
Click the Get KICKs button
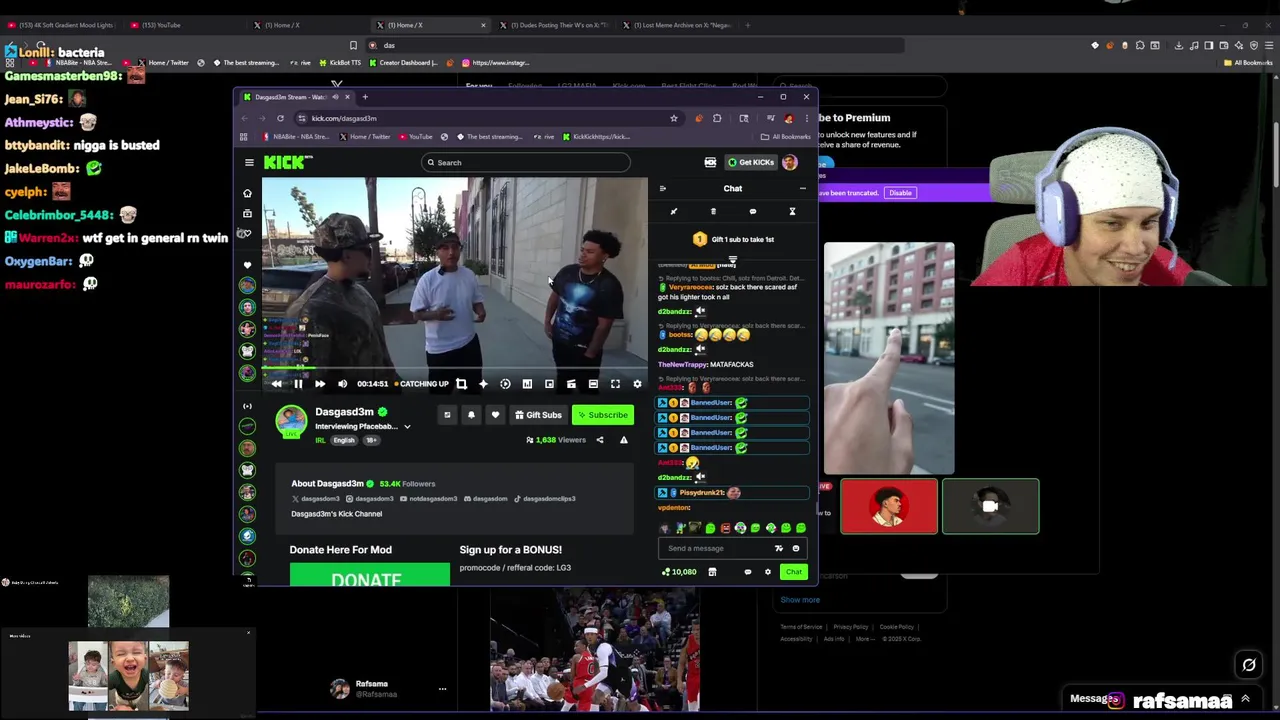point(750,162)
